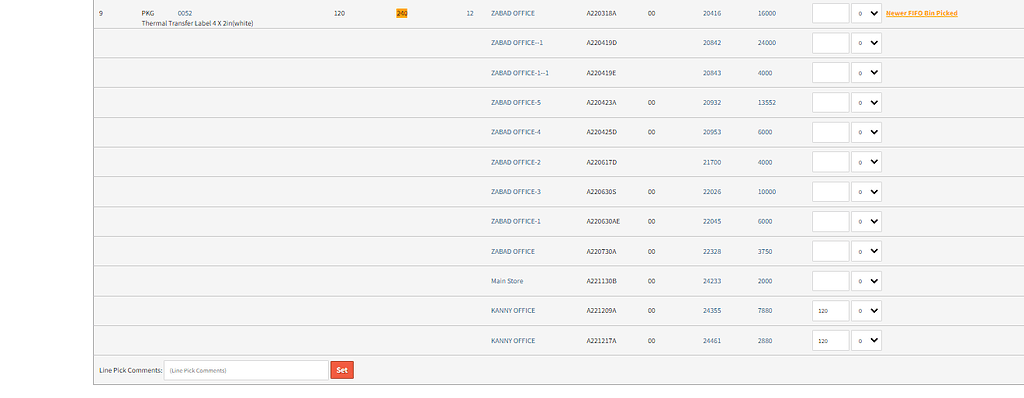The width and height of the screenshot is (1024, 398).
Task: Open the dropdown in the A220425D row
Action: (x=867, y=132)
